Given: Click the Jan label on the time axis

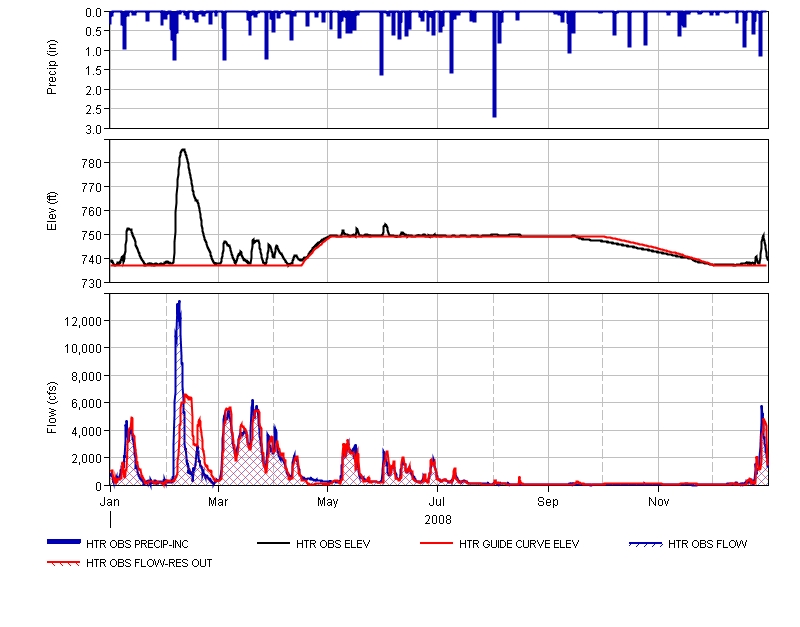Looking at the screenshot, I should click(110, 502).
